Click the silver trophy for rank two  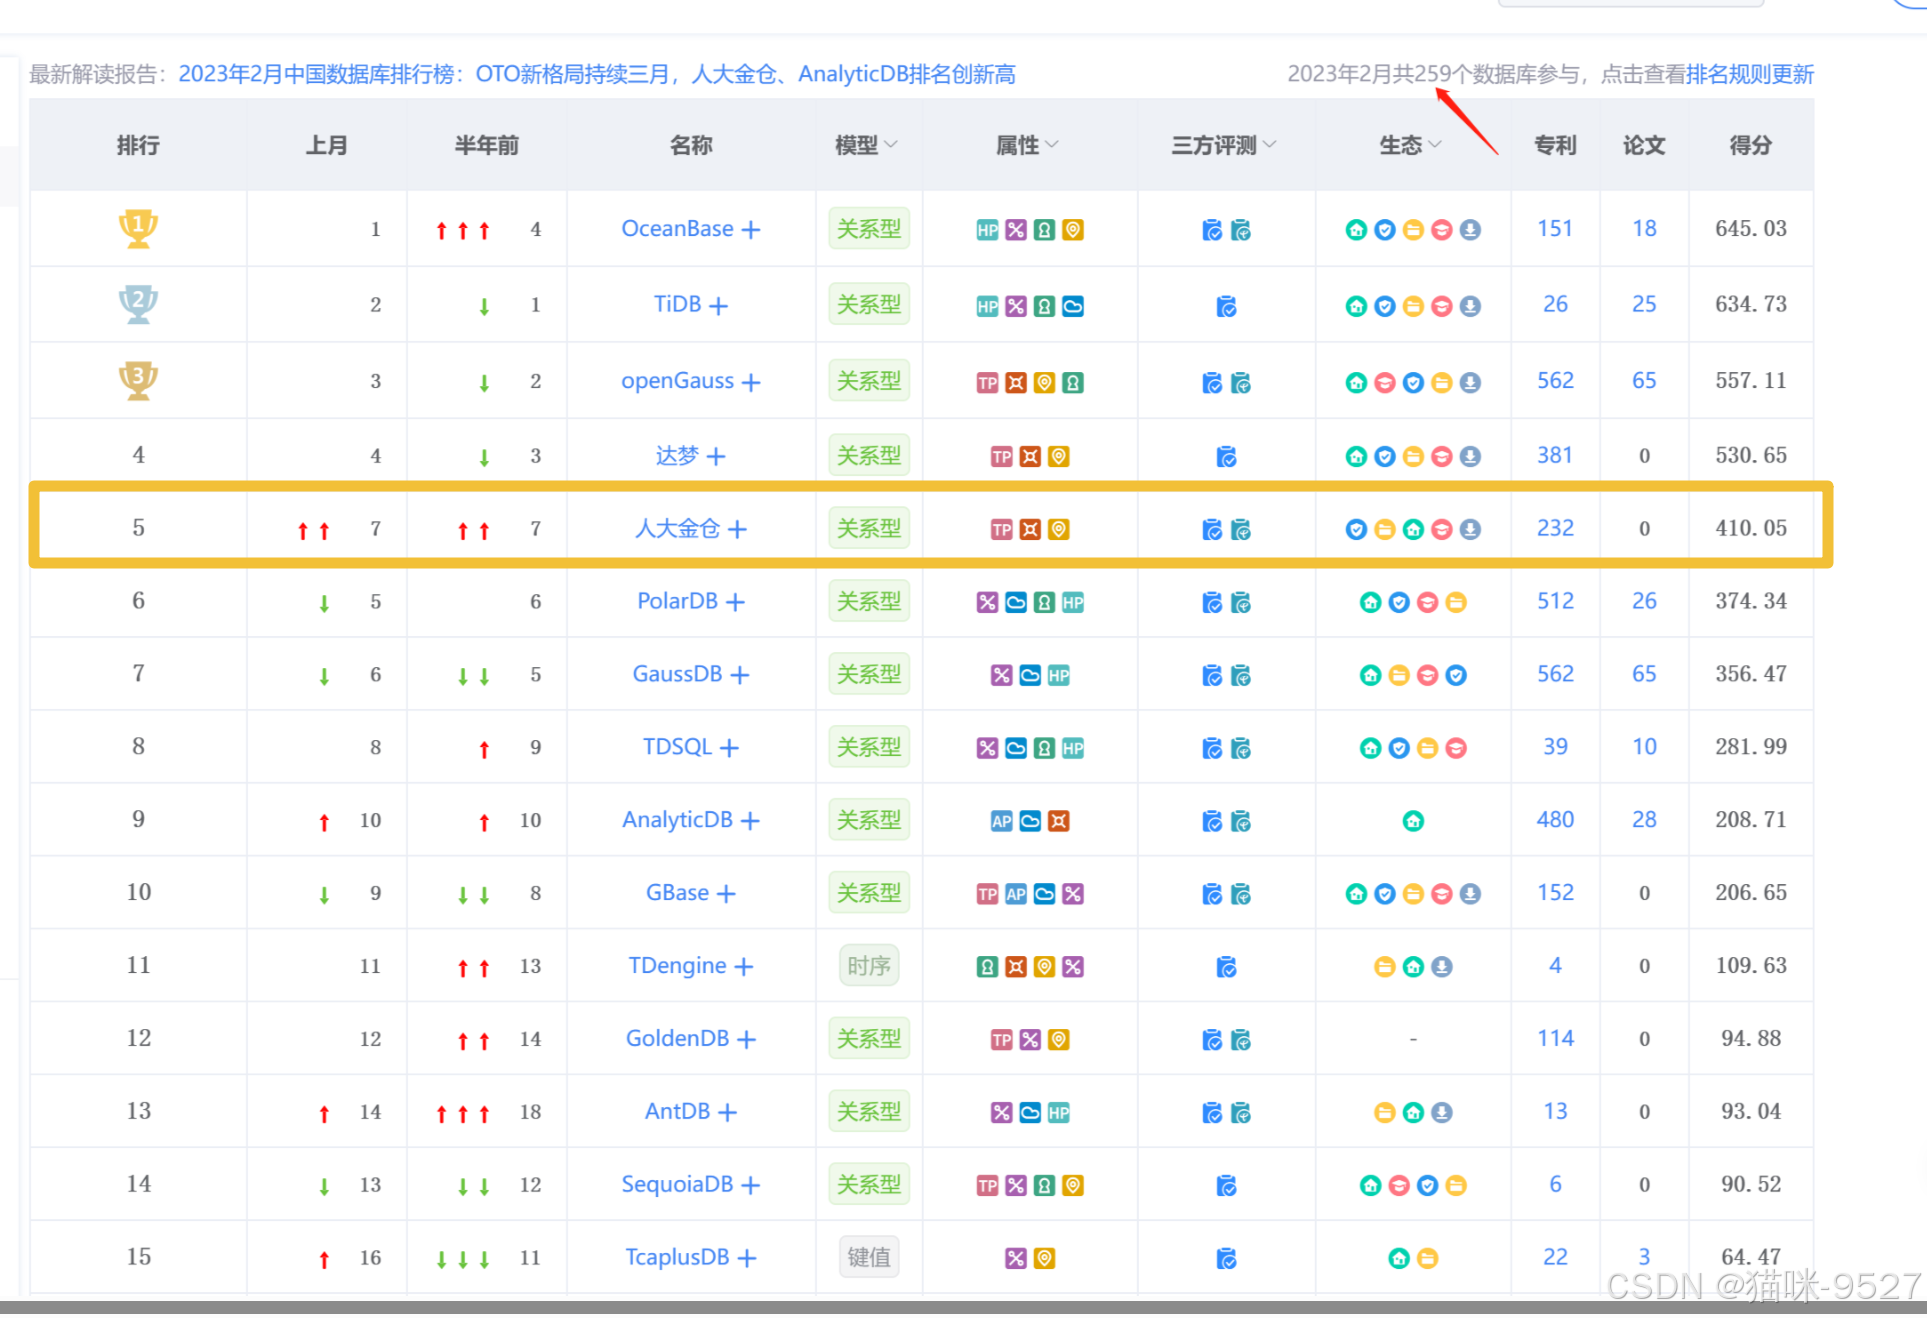tap(138, 304)
